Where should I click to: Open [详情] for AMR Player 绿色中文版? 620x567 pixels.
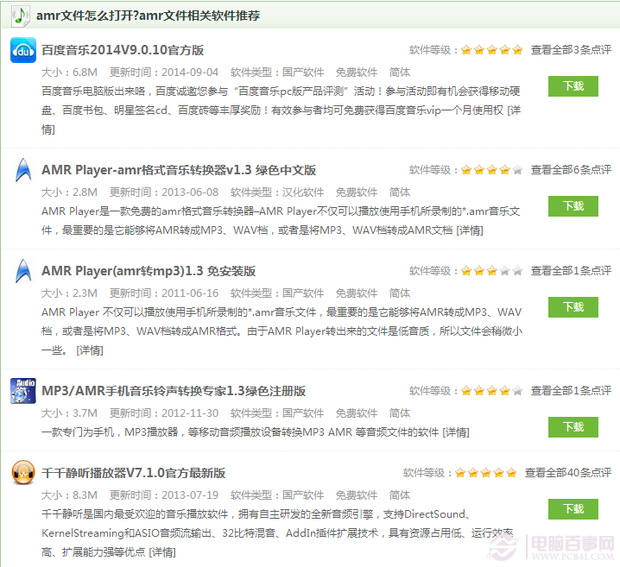[470, 230]
